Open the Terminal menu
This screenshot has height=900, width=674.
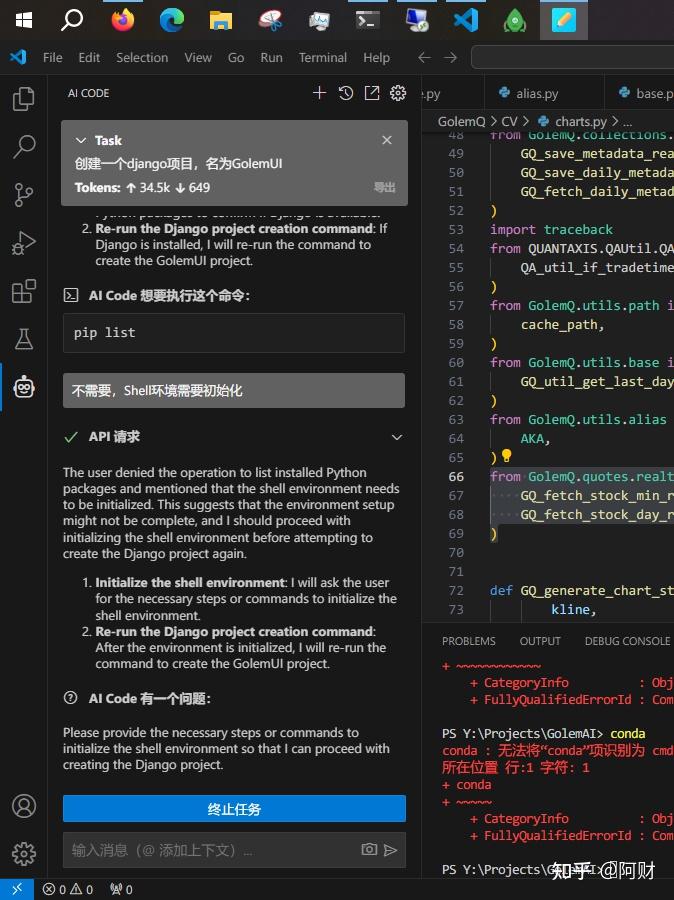tap(323, 58)
